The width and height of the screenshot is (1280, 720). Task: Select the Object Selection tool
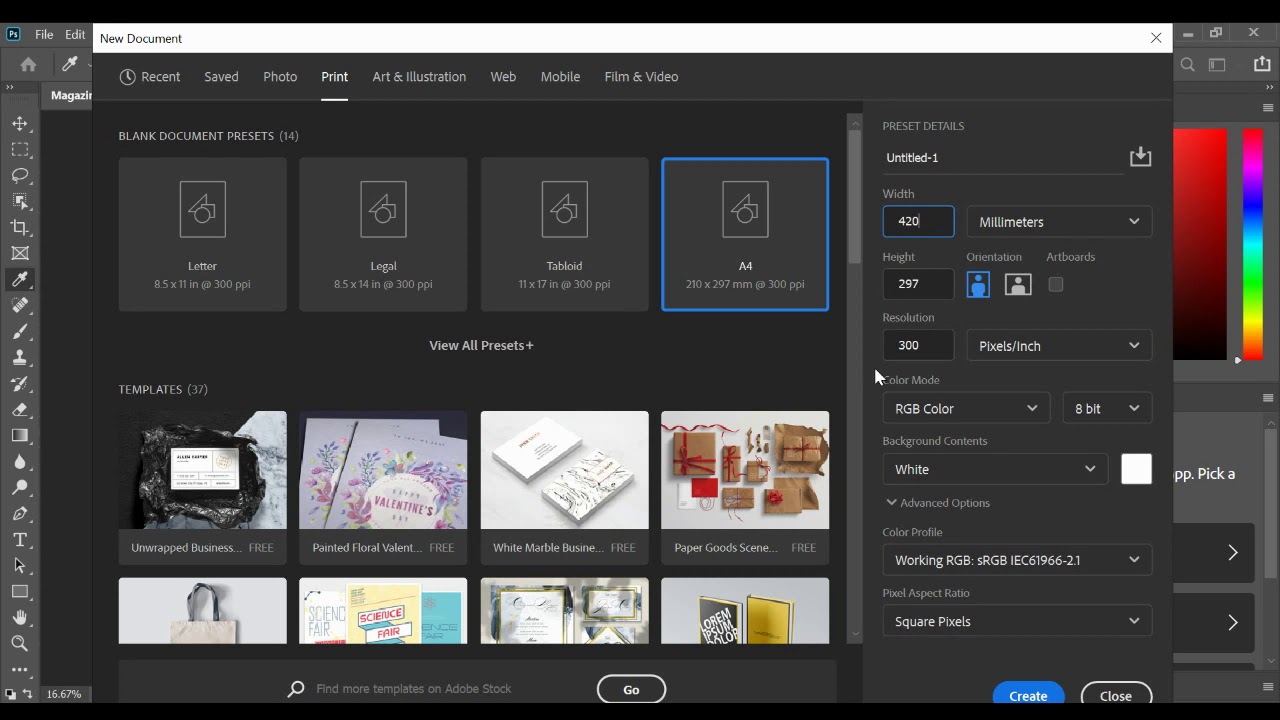coord(20,201)
